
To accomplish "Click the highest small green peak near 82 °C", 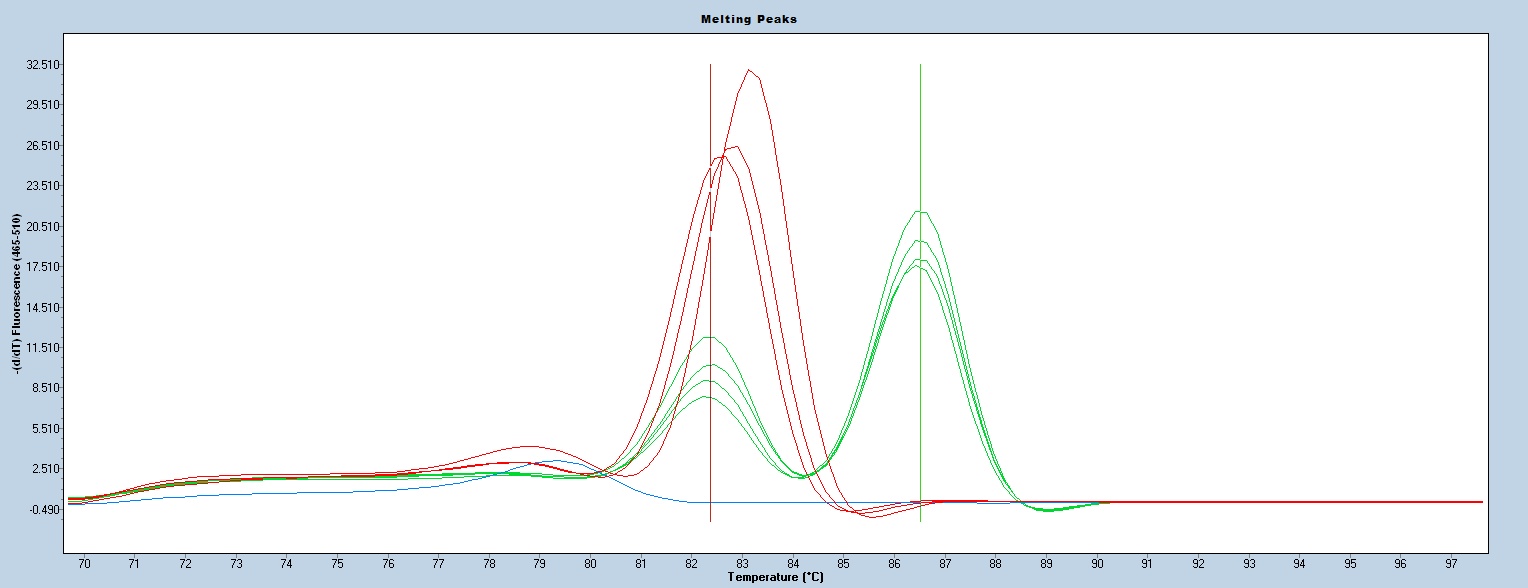I will pyautogui.click(x=709, y=337).
